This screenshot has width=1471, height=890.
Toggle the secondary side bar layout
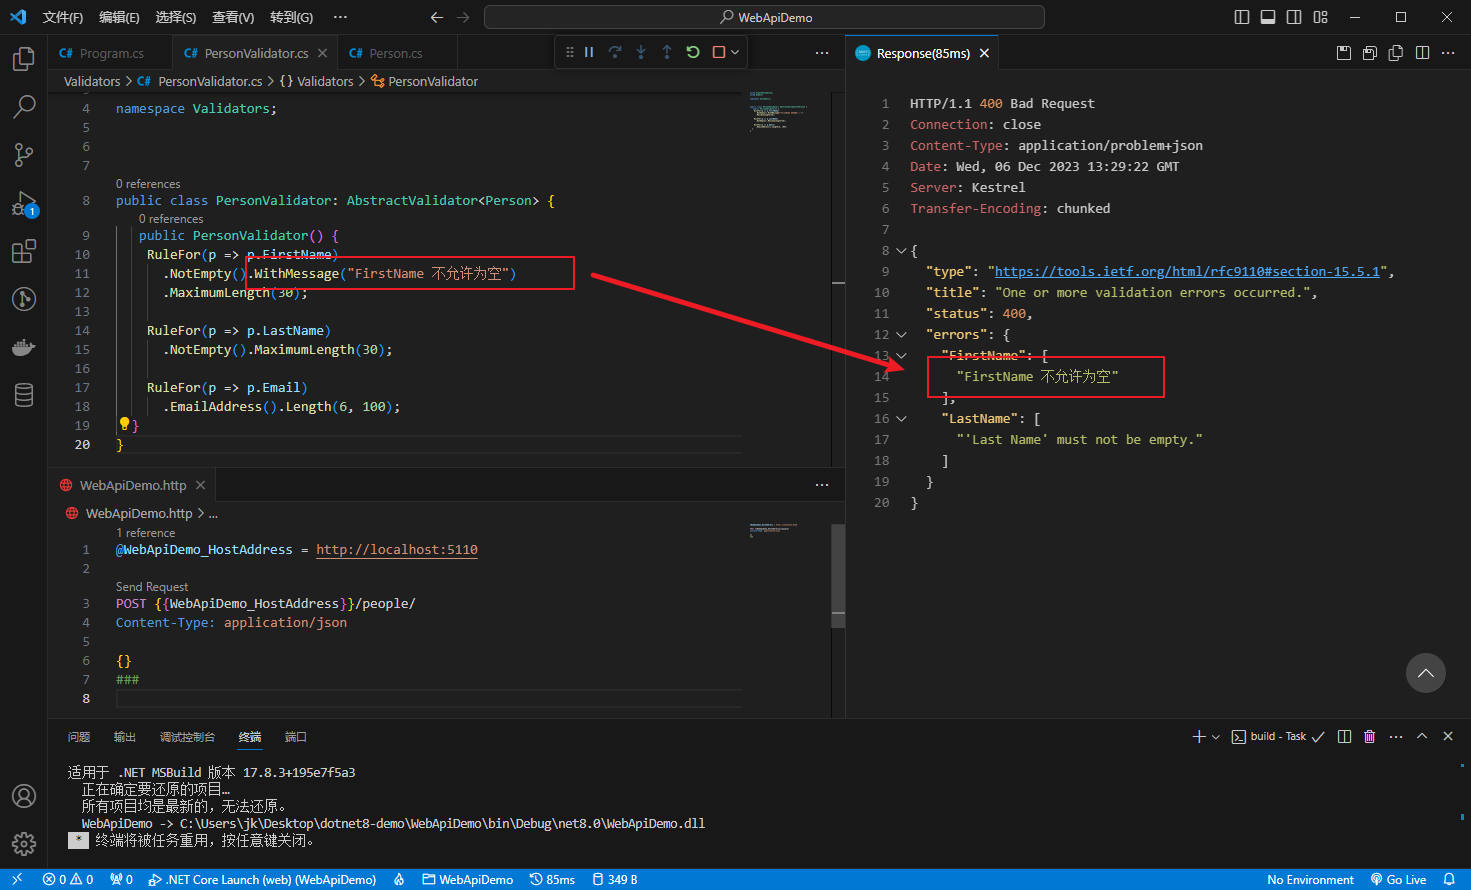point(1294,17)
